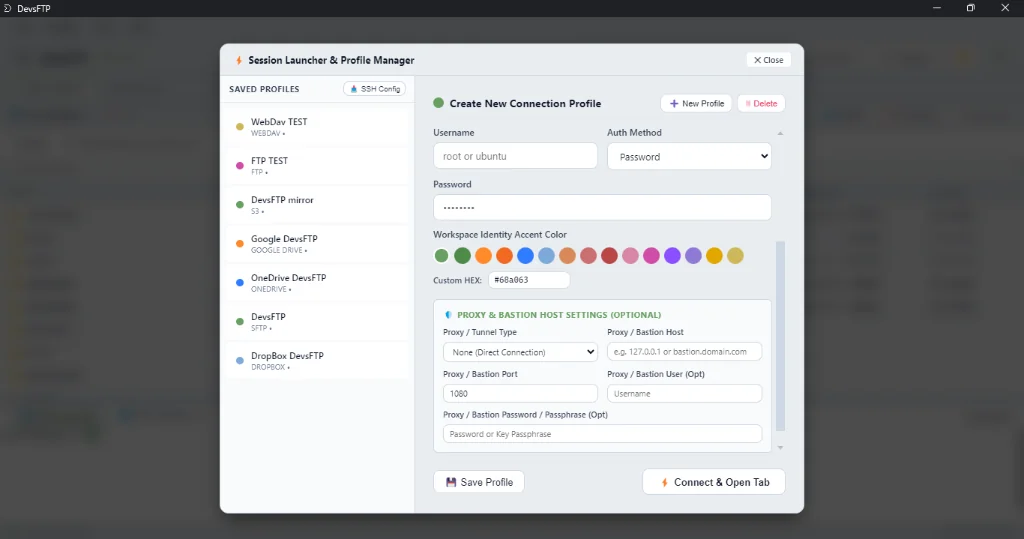
Task: Pick the light pink accent color swatch
Action: [630, 255]
